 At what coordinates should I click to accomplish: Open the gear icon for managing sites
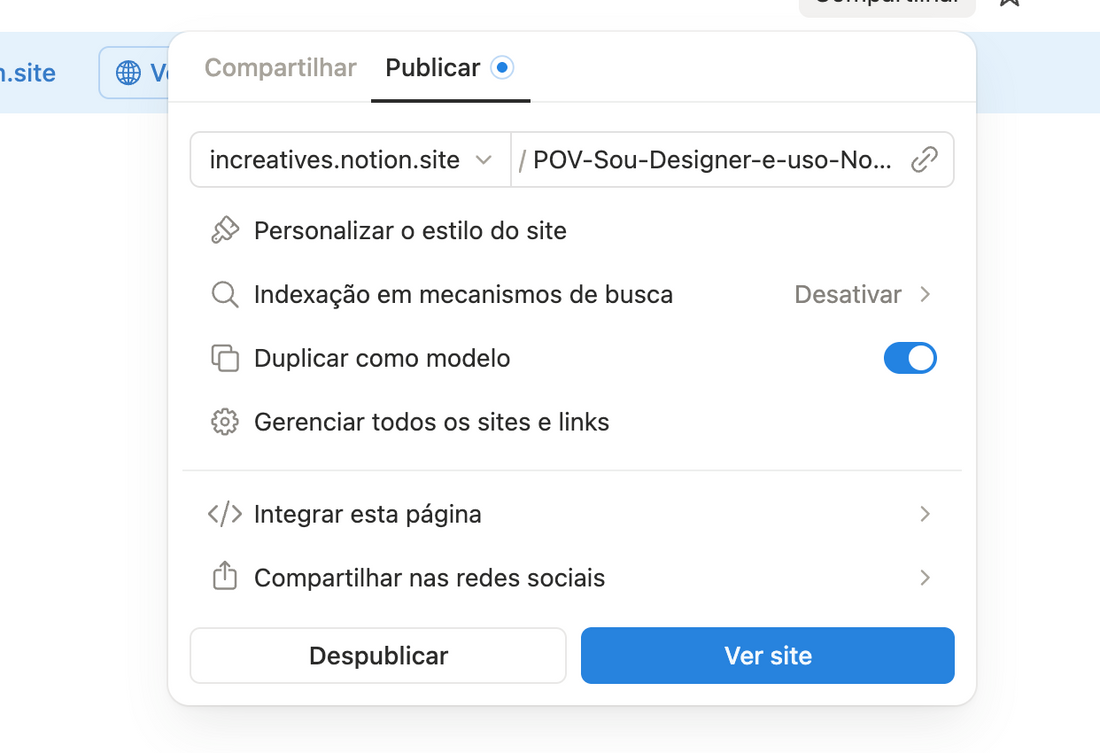tap(225, 422)
